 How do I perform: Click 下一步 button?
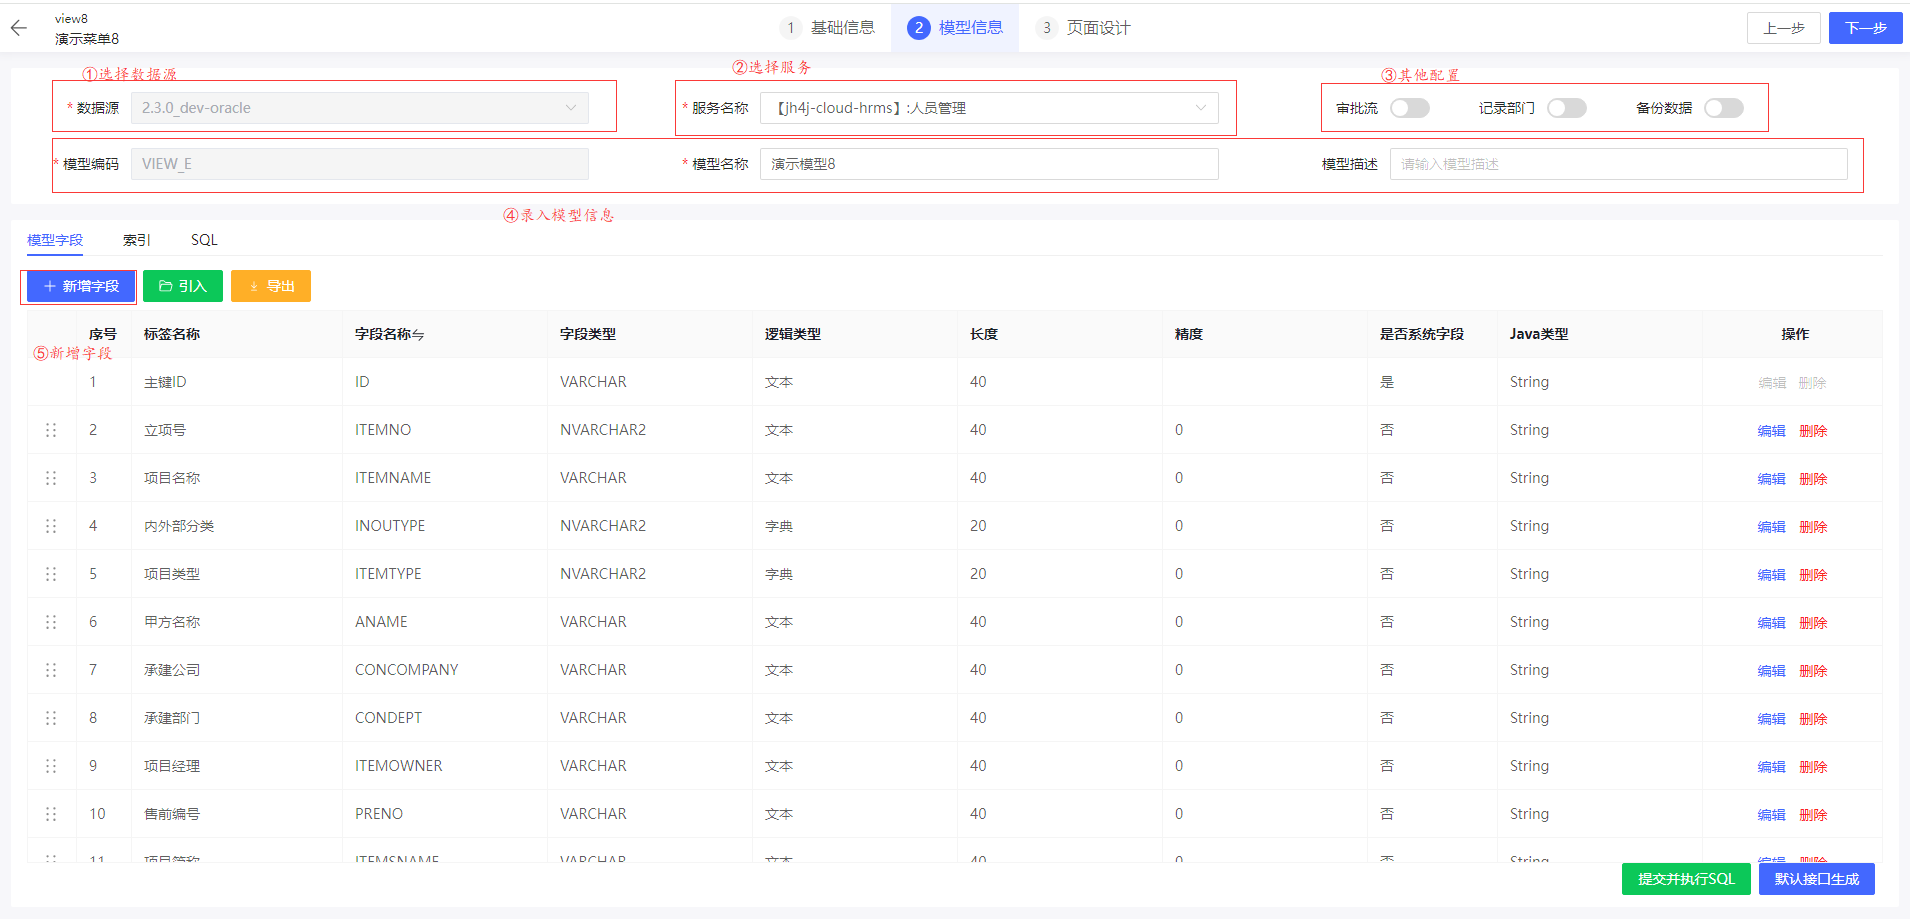pos(1866,28)
